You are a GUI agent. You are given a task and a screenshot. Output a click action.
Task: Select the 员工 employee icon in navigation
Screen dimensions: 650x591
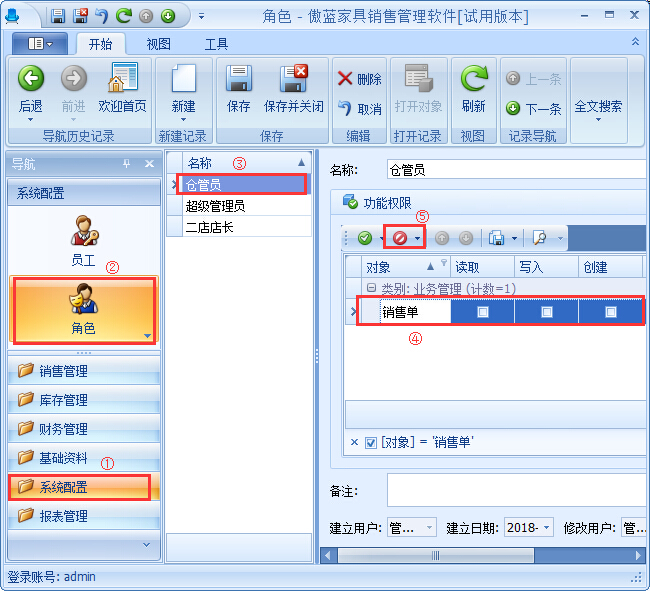83,230
